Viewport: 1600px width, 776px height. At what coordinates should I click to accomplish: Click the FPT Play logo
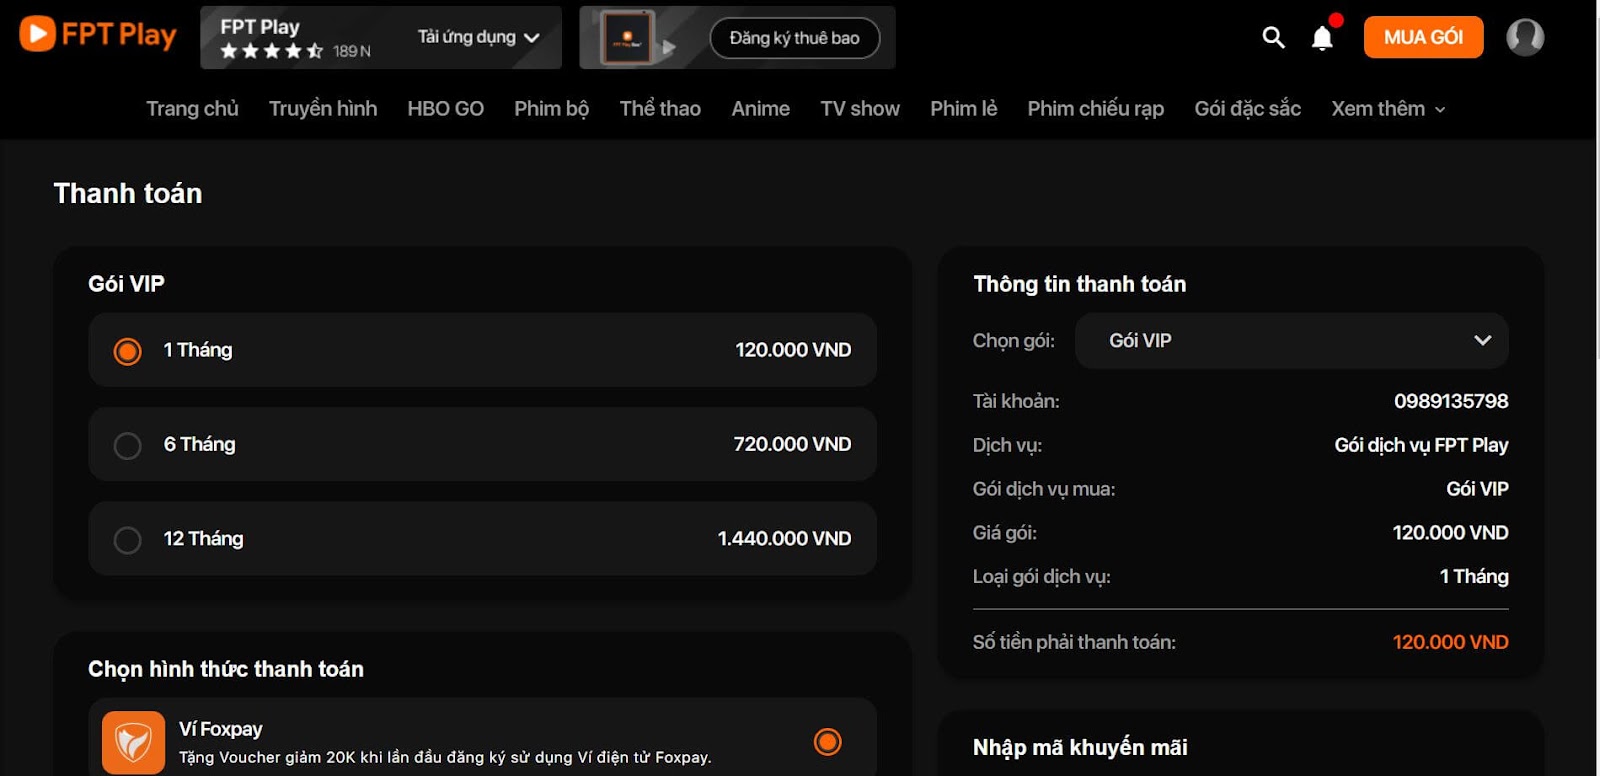tap(98, 34)
